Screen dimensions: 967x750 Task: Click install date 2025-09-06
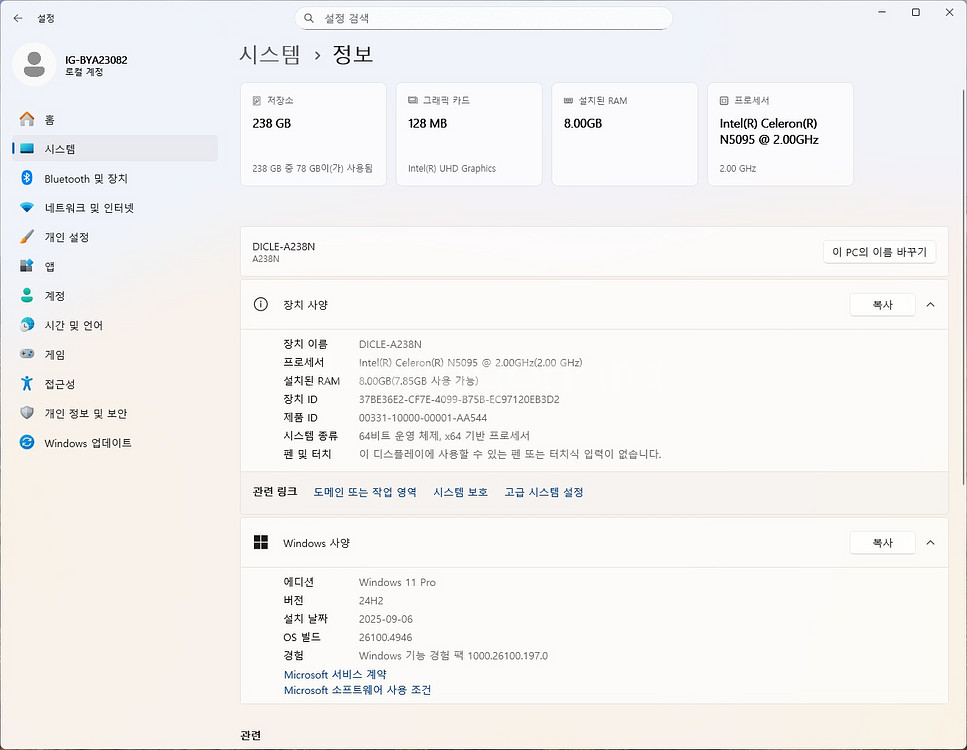386,619
